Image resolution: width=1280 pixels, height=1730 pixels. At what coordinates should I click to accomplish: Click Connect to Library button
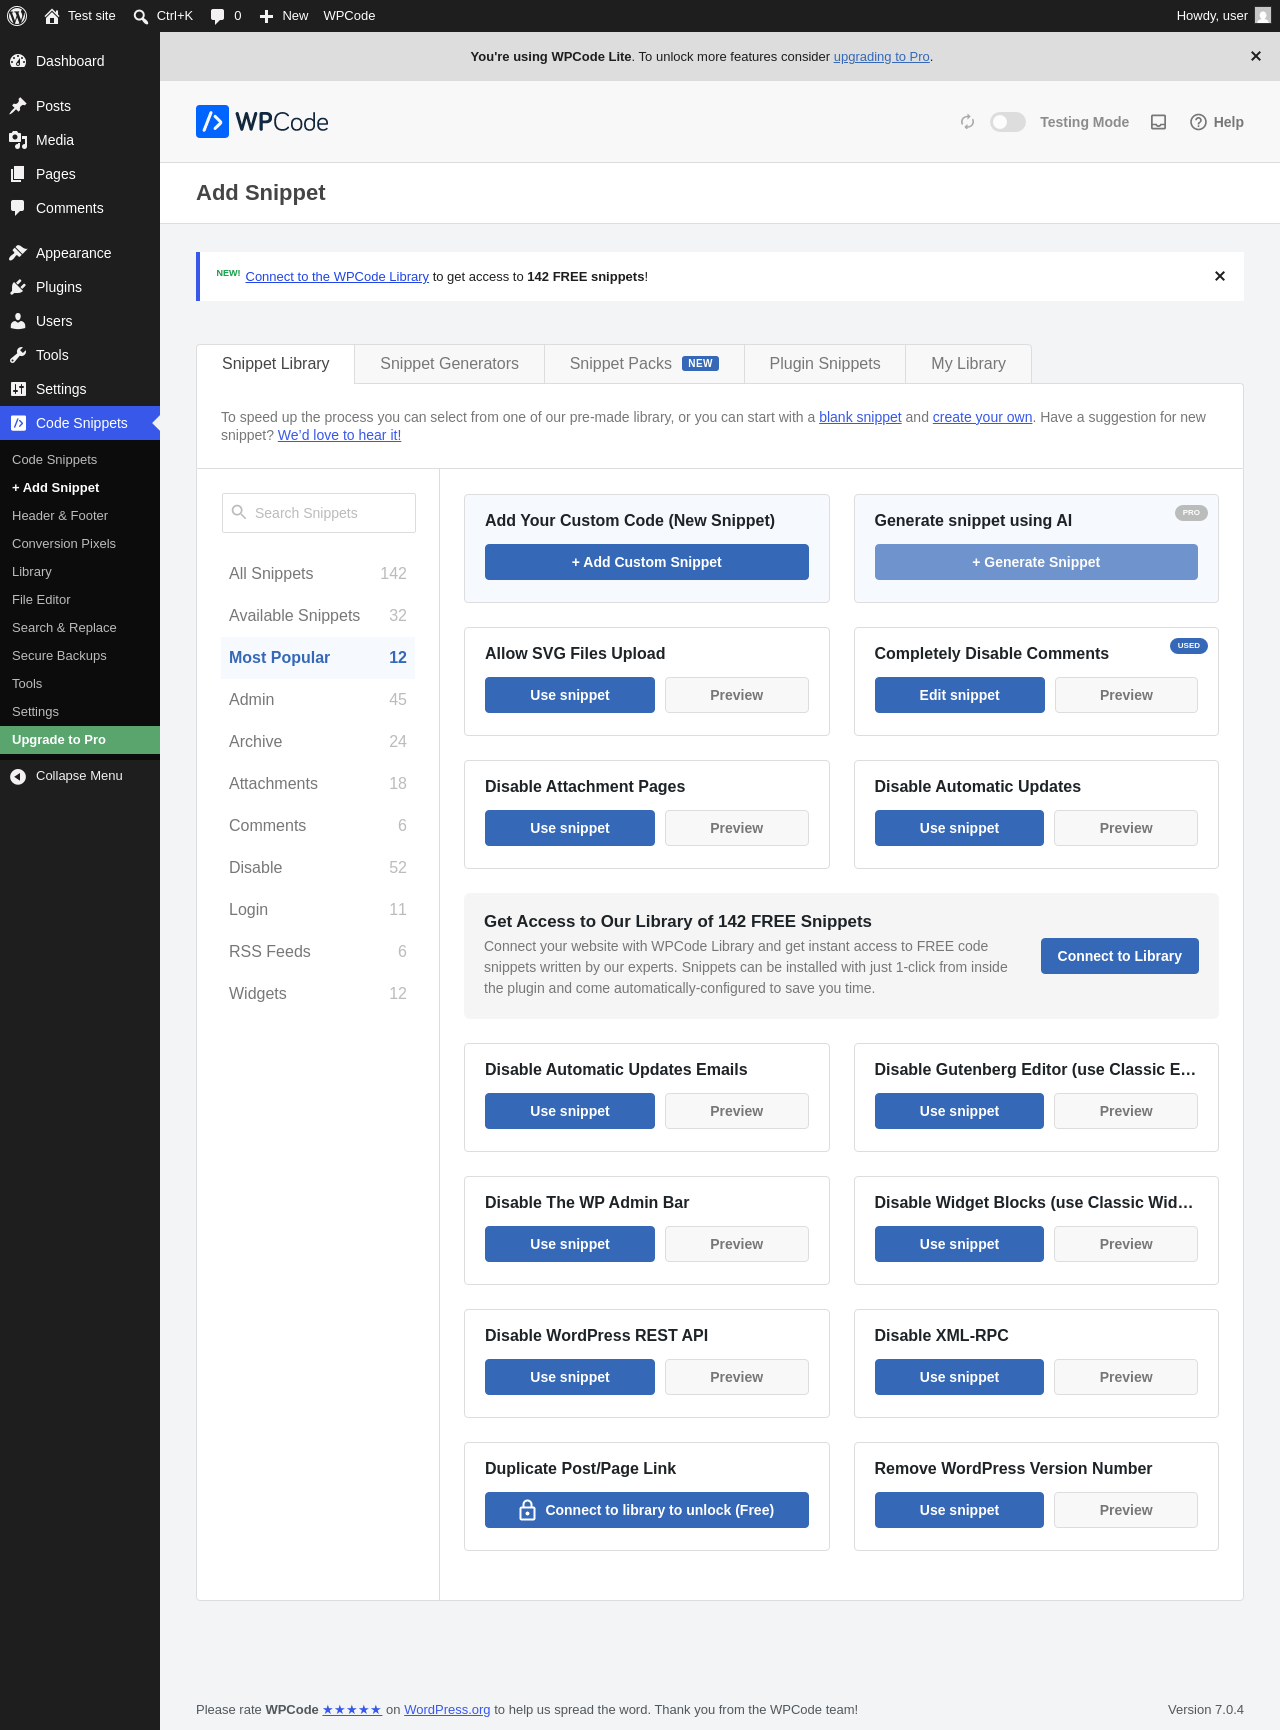pos(1120,956)
